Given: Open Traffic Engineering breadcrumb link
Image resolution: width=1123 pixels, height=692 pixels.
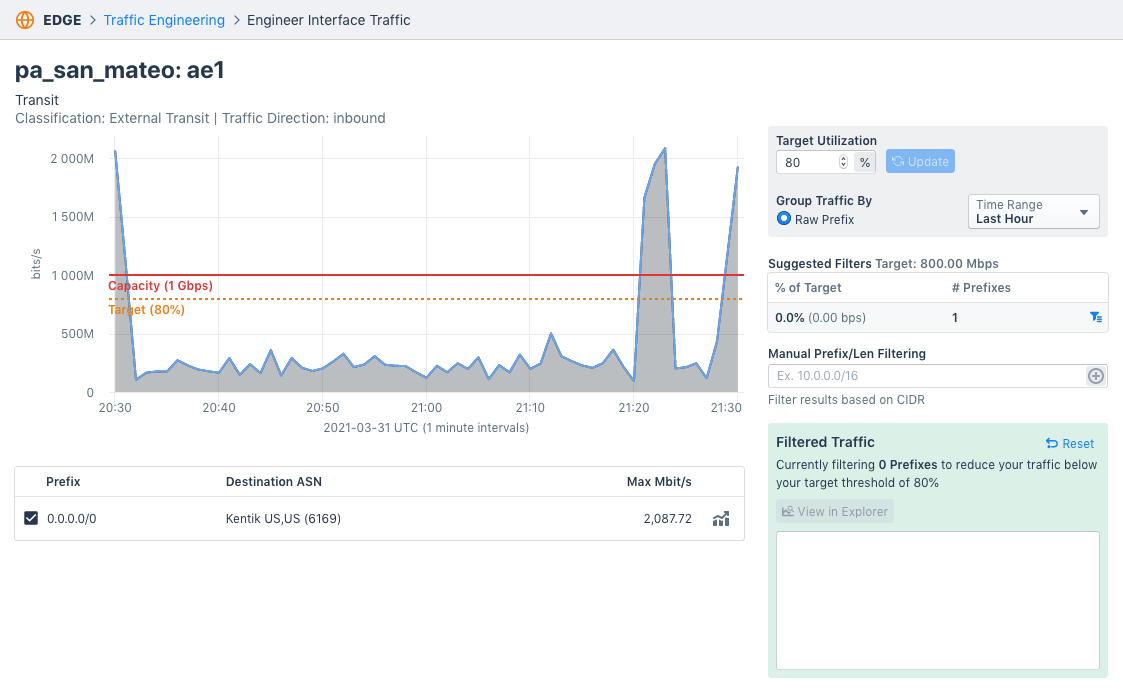Looking at the screenshot, I should tap(164, 19).
